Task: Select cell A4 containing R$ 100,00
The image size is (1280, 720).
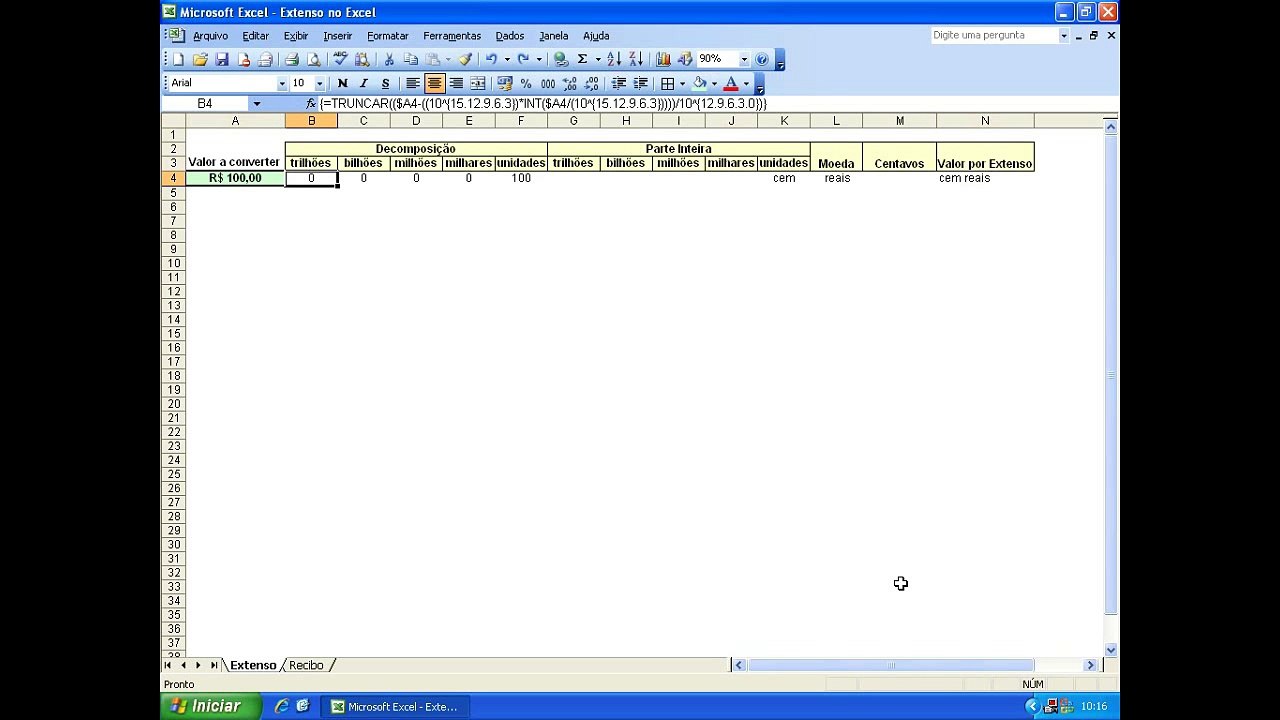Action: 235,178
